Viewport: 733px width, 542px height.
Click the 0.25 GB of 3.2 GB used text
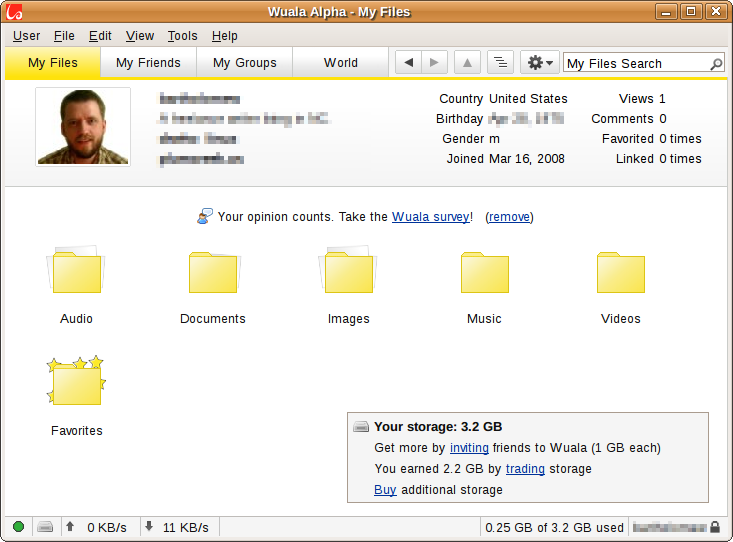tap(554, 528)
